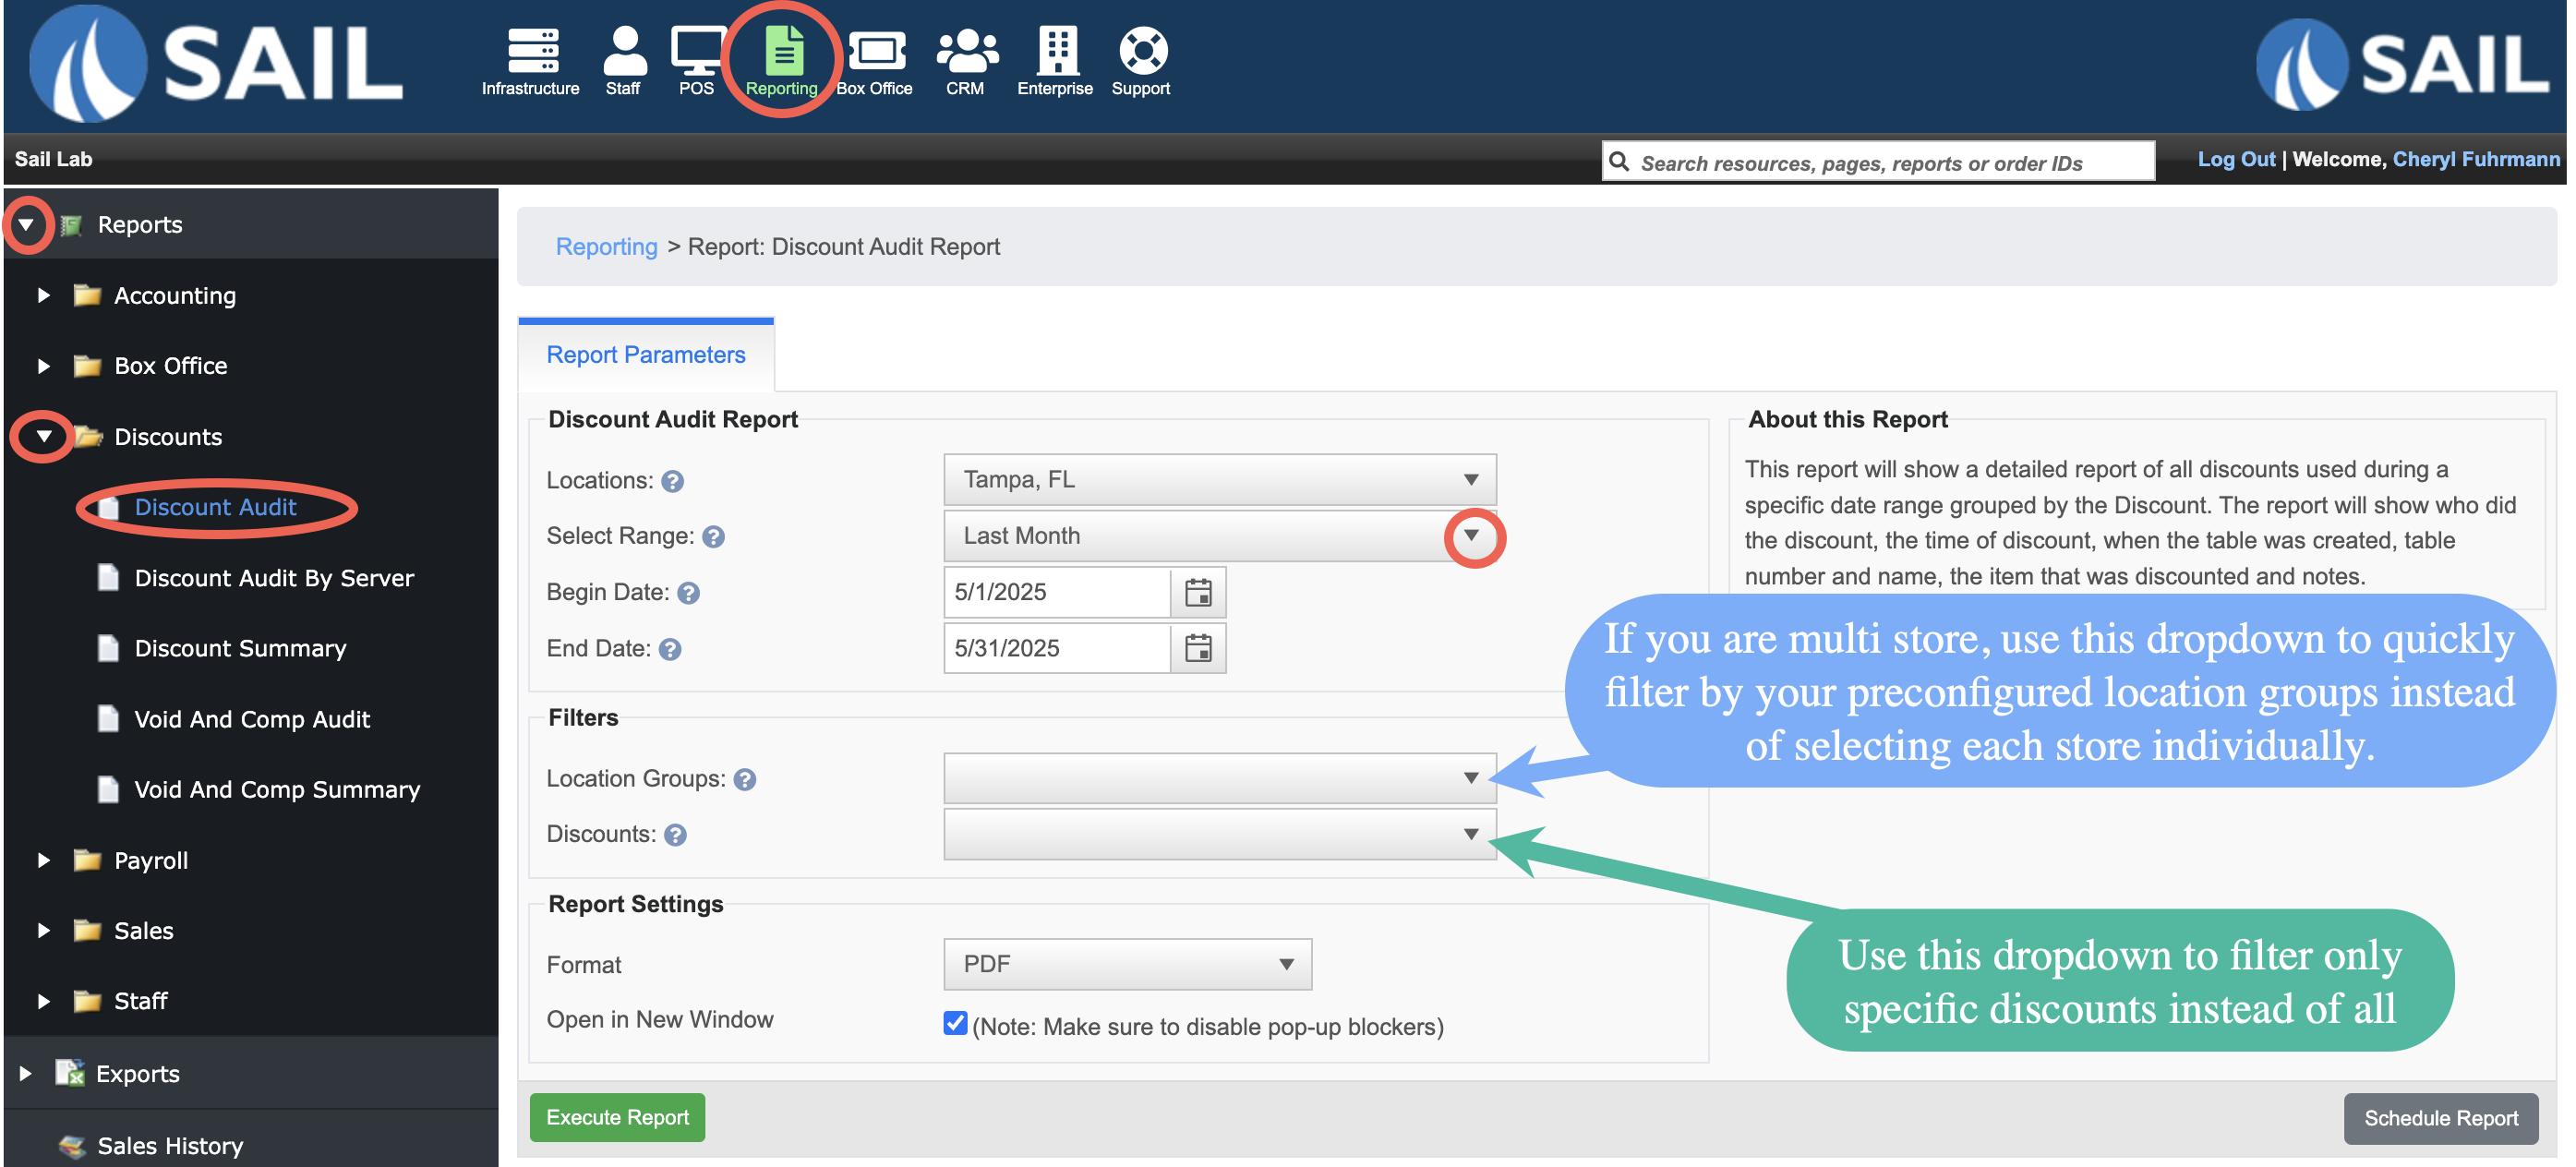The height and width of the screenshot is (1167, 2576).
Task: Open the Staff person icon
Action: (624, 52)
